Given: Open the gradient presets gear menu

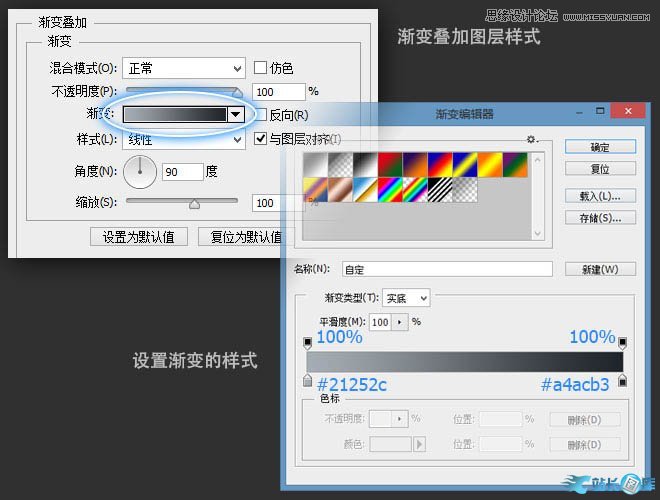Looking at the screenshot, I should click(x=533, y=140).
